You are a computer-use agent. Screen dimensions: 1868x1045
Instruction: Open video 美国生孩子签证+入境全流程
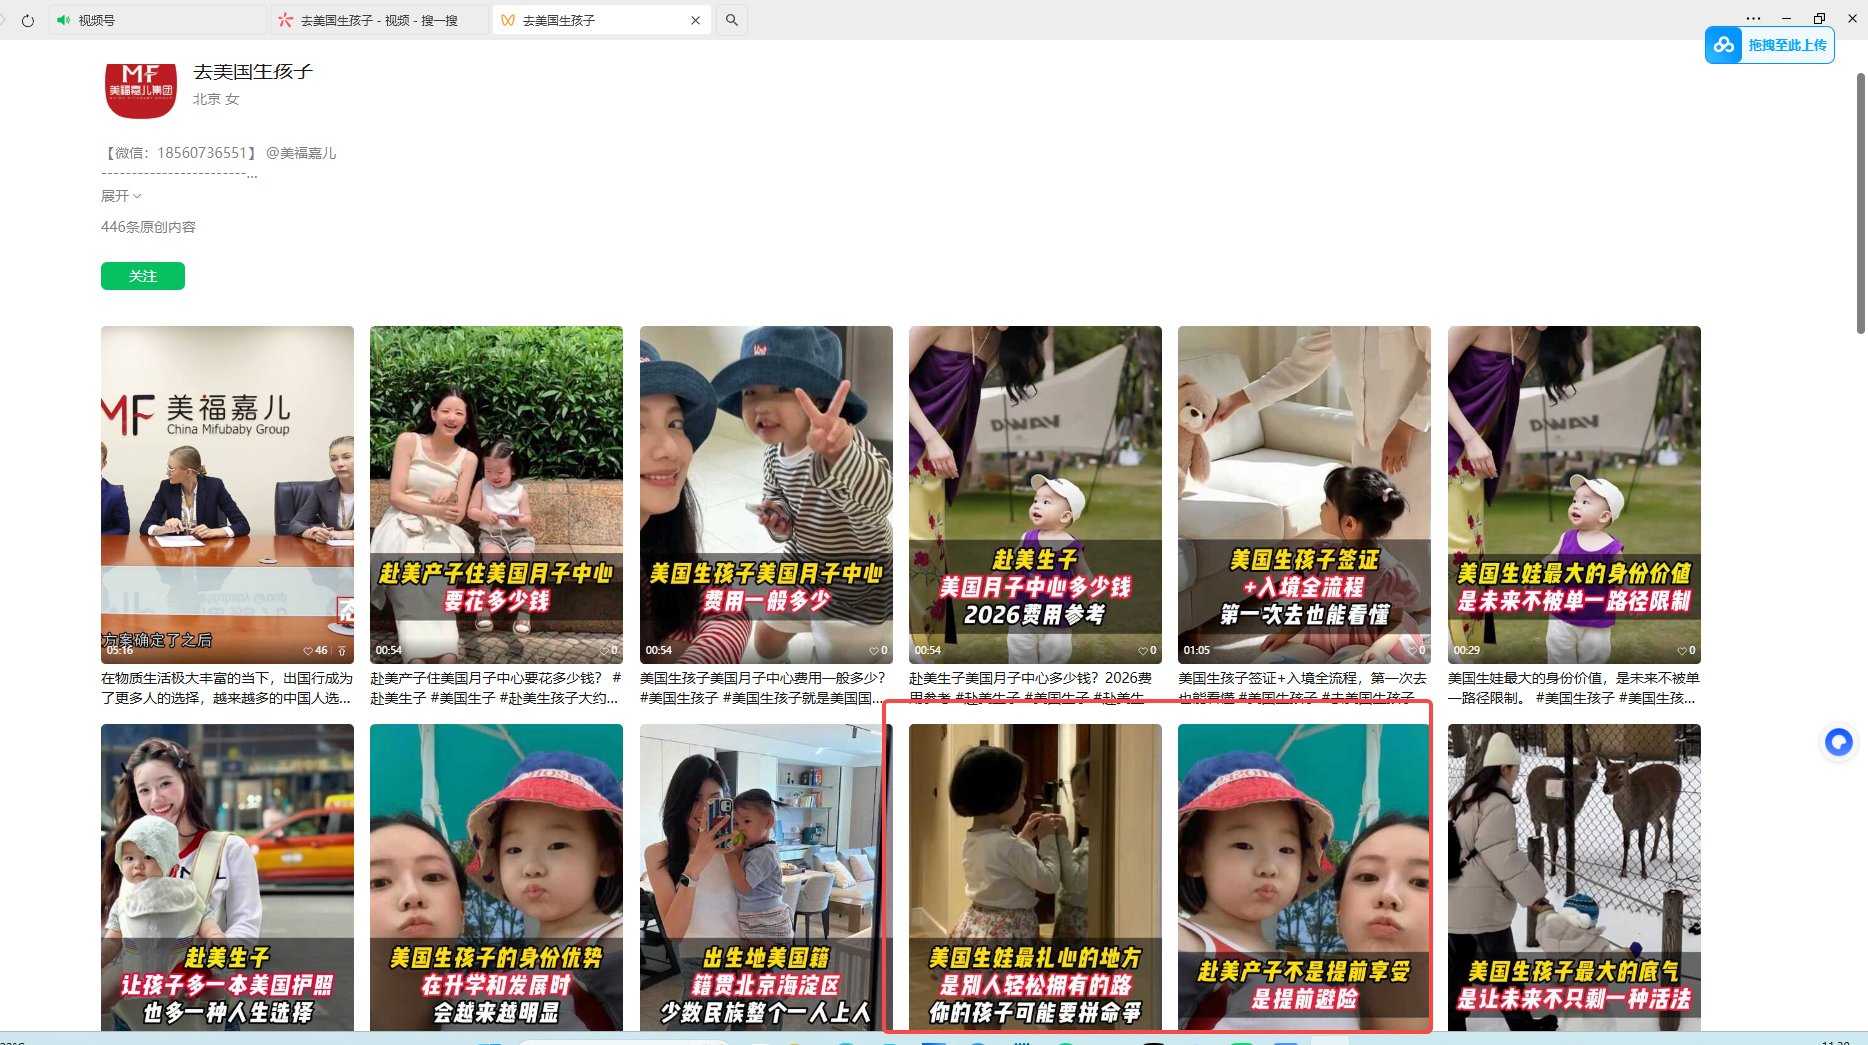pos(1304,495)
